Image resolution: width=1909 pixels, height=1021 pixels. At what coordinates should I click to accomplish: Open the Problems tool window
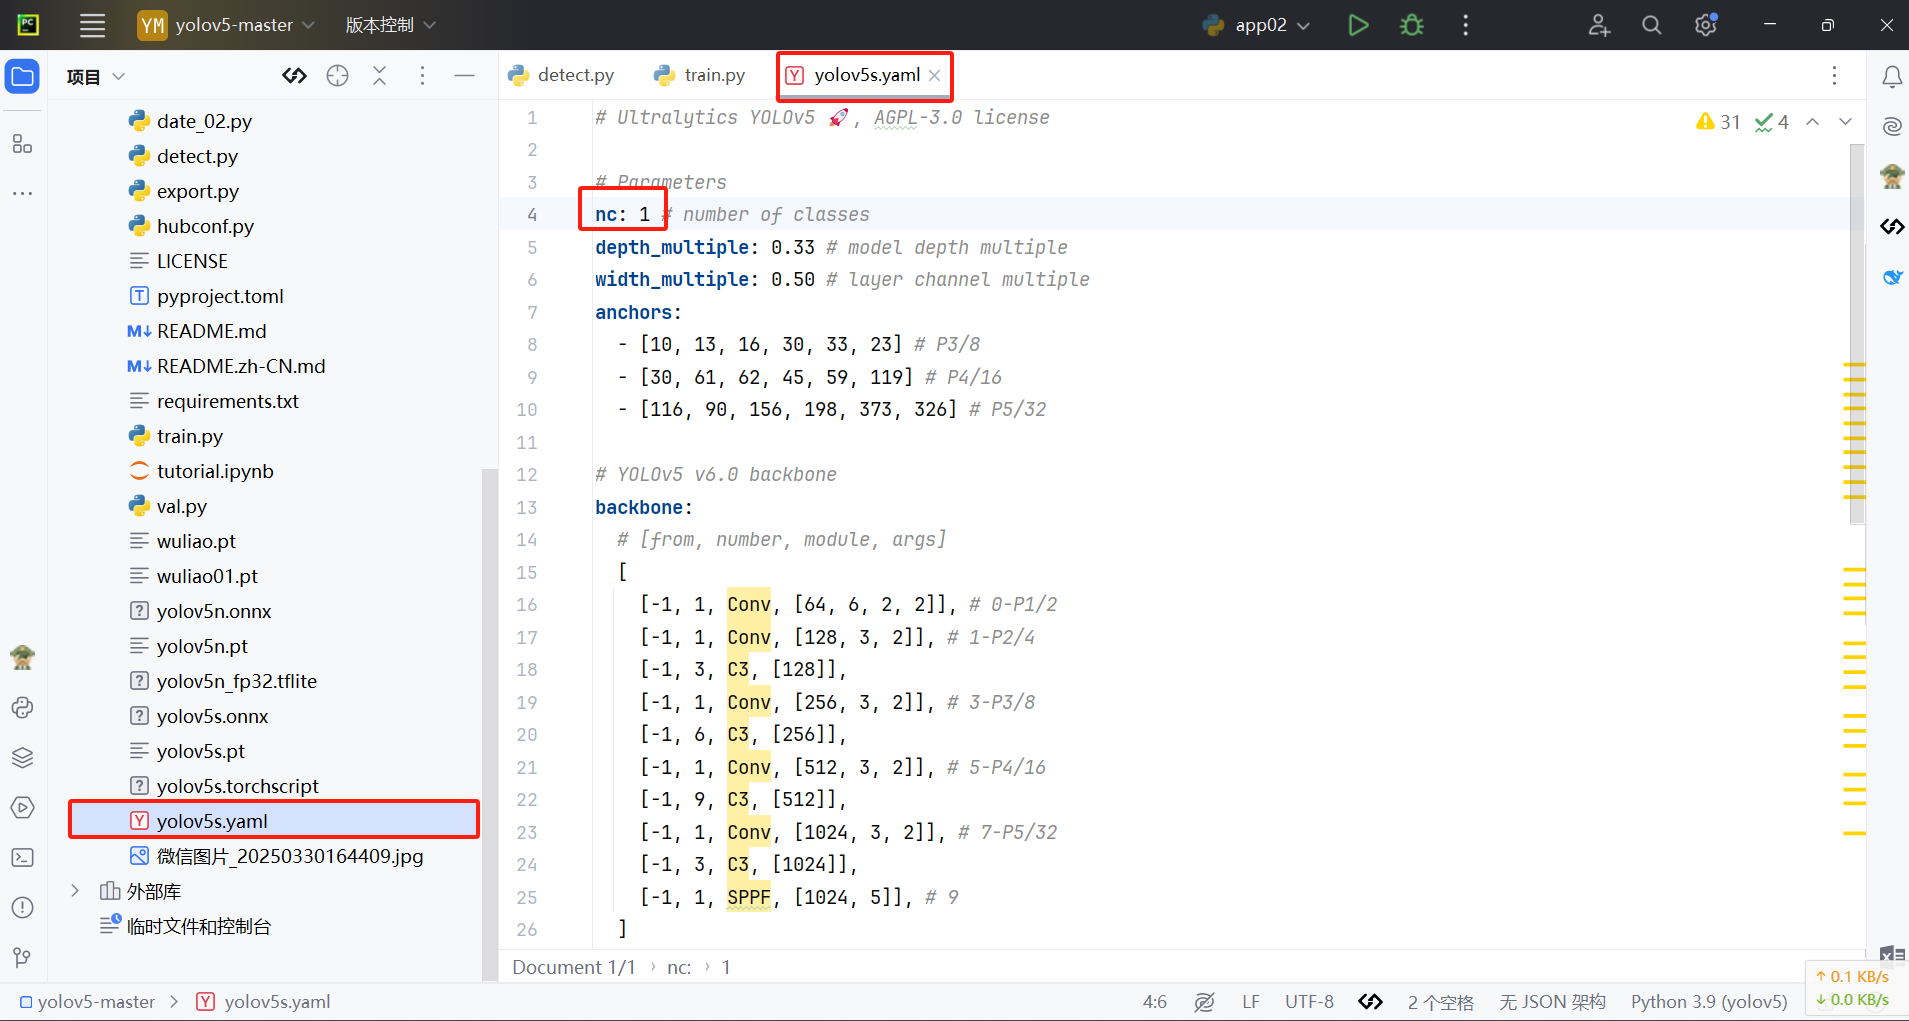(x=22, y=908)
